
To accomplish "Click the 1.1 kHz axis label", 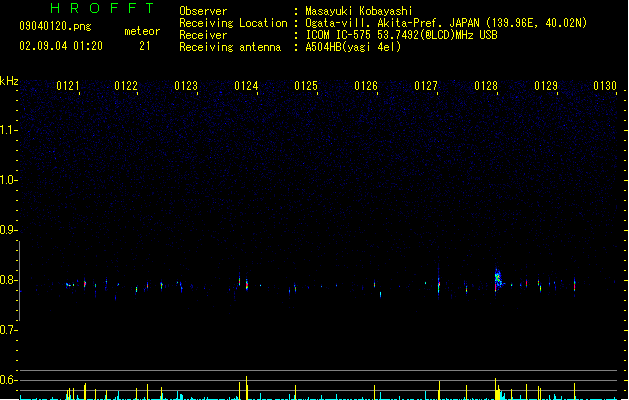I will click(x=8, y=130).
